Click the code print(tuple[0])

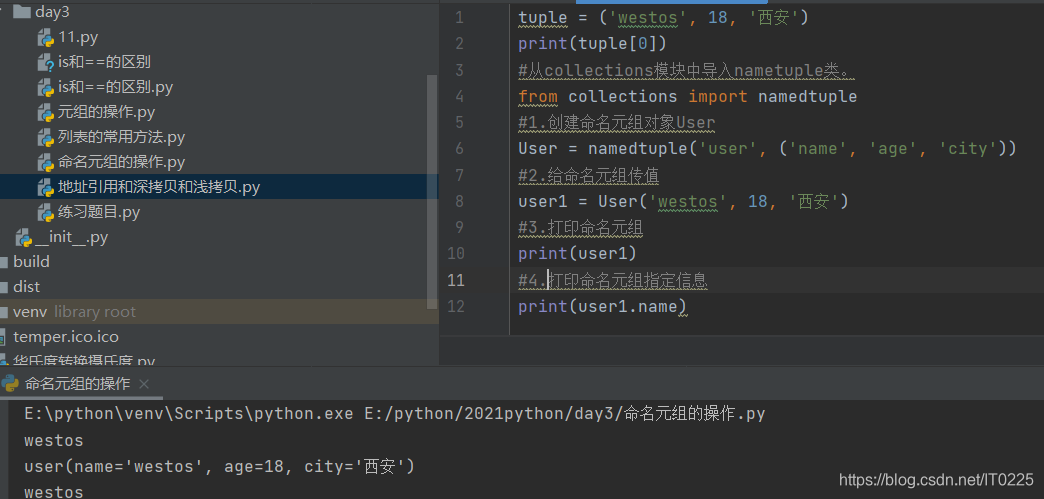coord(592,44)
